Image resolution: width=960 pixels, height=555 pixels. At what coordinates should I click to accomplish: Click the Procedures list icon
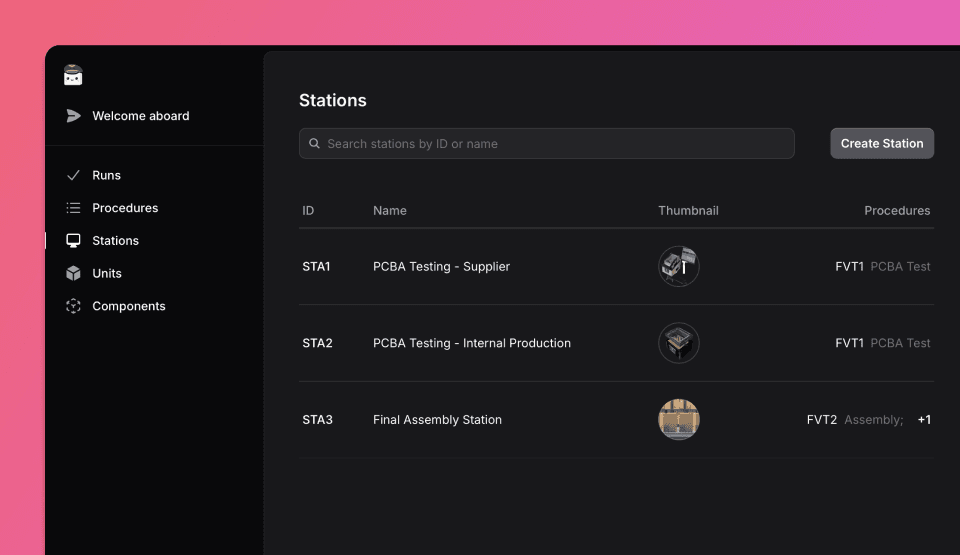coord(73,208)
